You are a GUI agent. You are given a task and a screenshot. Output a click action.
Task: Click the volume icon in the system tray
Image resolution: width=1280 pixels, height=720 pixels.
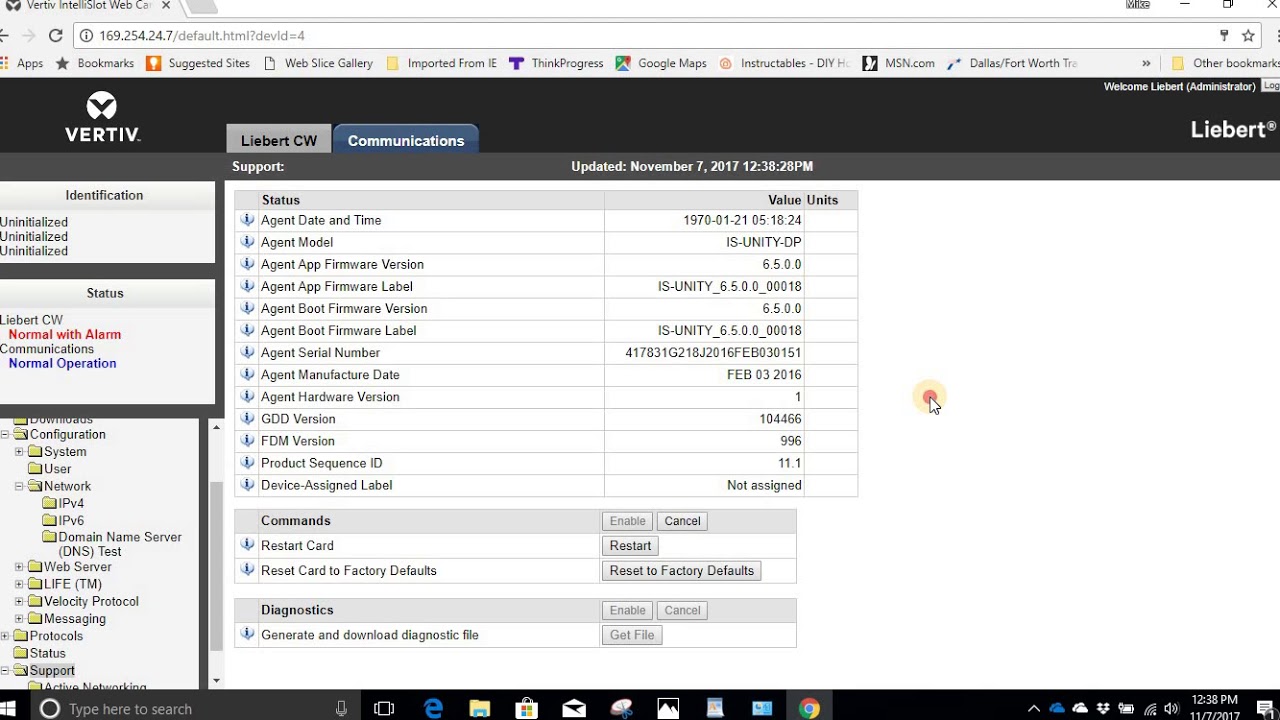[x=1172, y=709]
